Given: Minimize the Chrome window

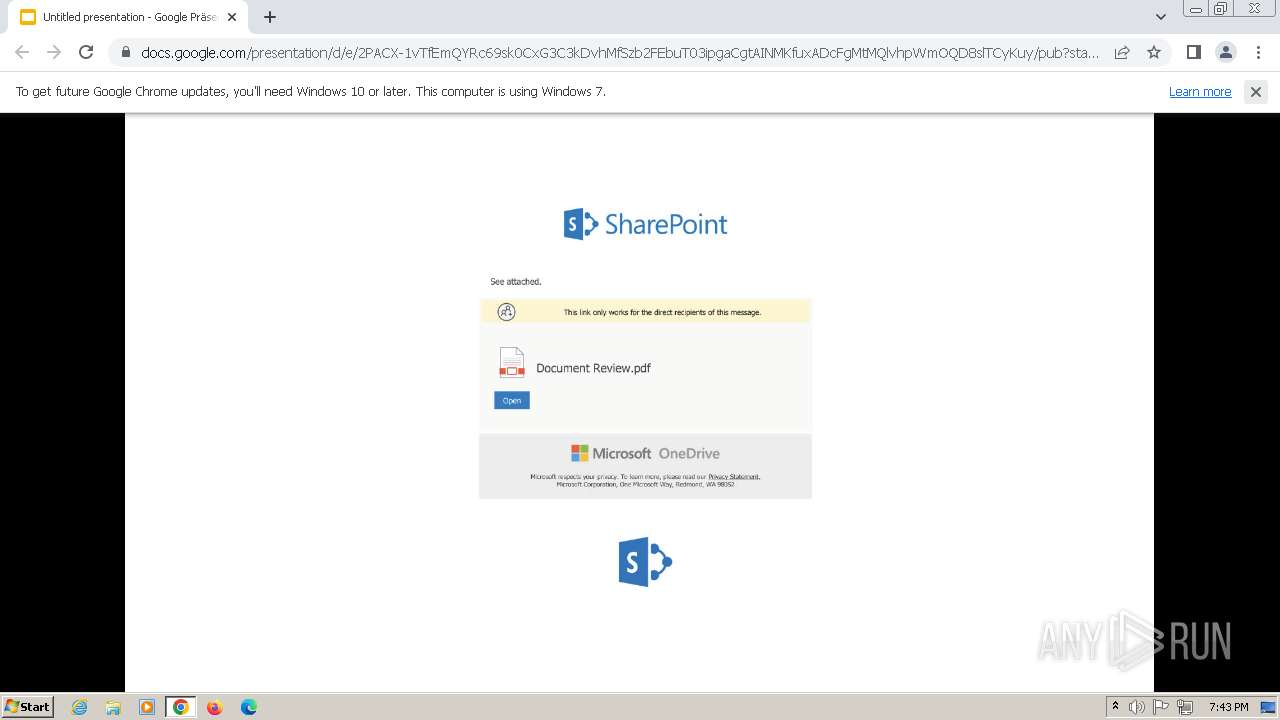Looking at the screenshot, I should pos(1196,9).
